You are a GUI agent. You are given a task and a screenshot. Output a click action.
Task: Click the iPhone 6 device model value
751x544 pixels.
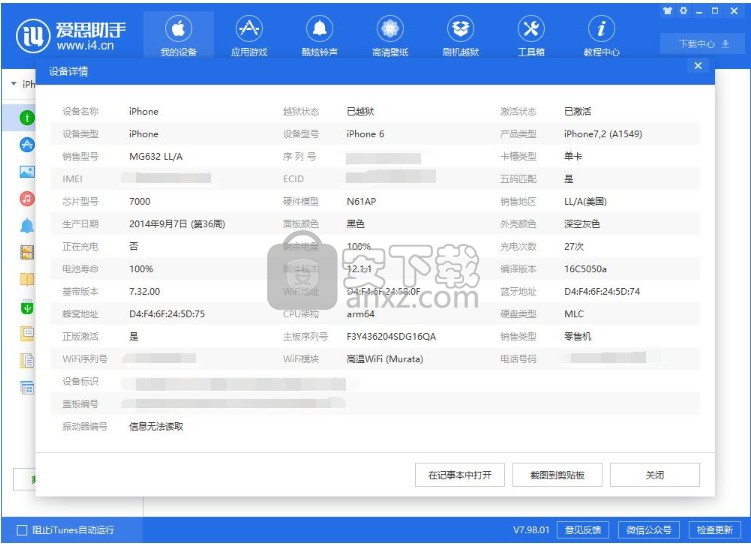pyautogui.click(x=365, y=134)
